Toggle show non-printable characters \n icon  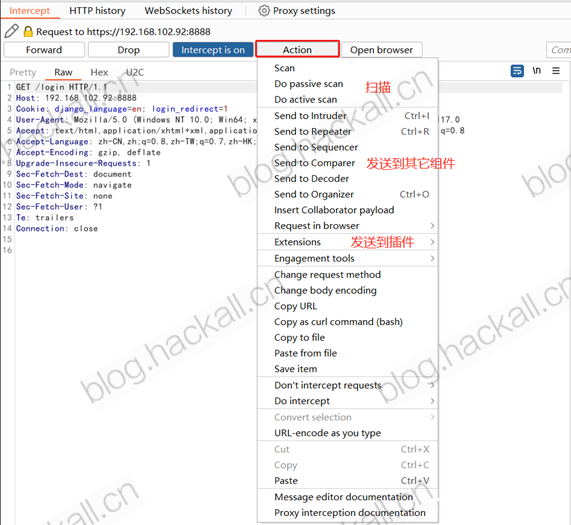point(536,70)
